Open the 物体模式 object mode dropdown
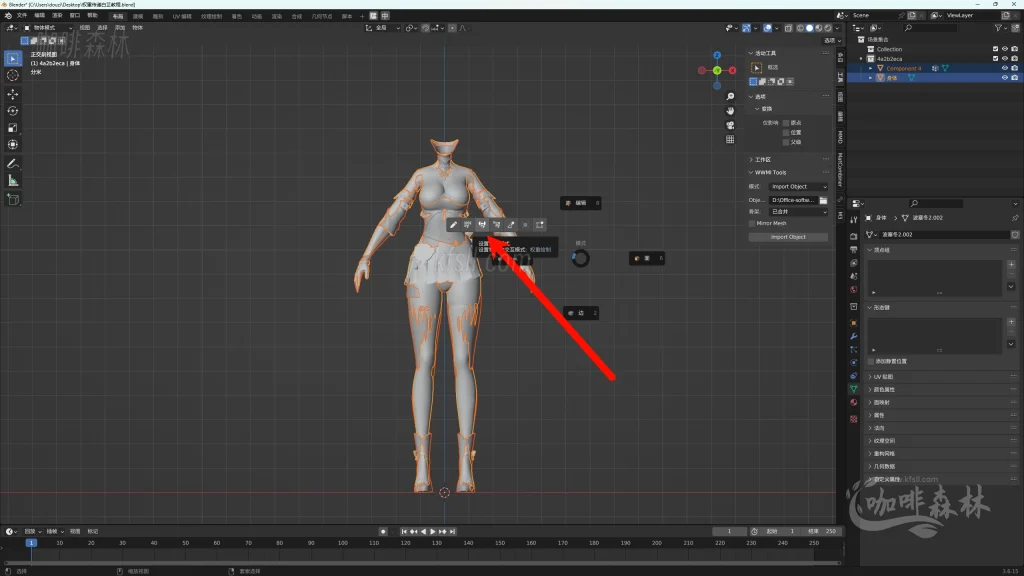This screenshot has width=1024, height=576. 48,28
